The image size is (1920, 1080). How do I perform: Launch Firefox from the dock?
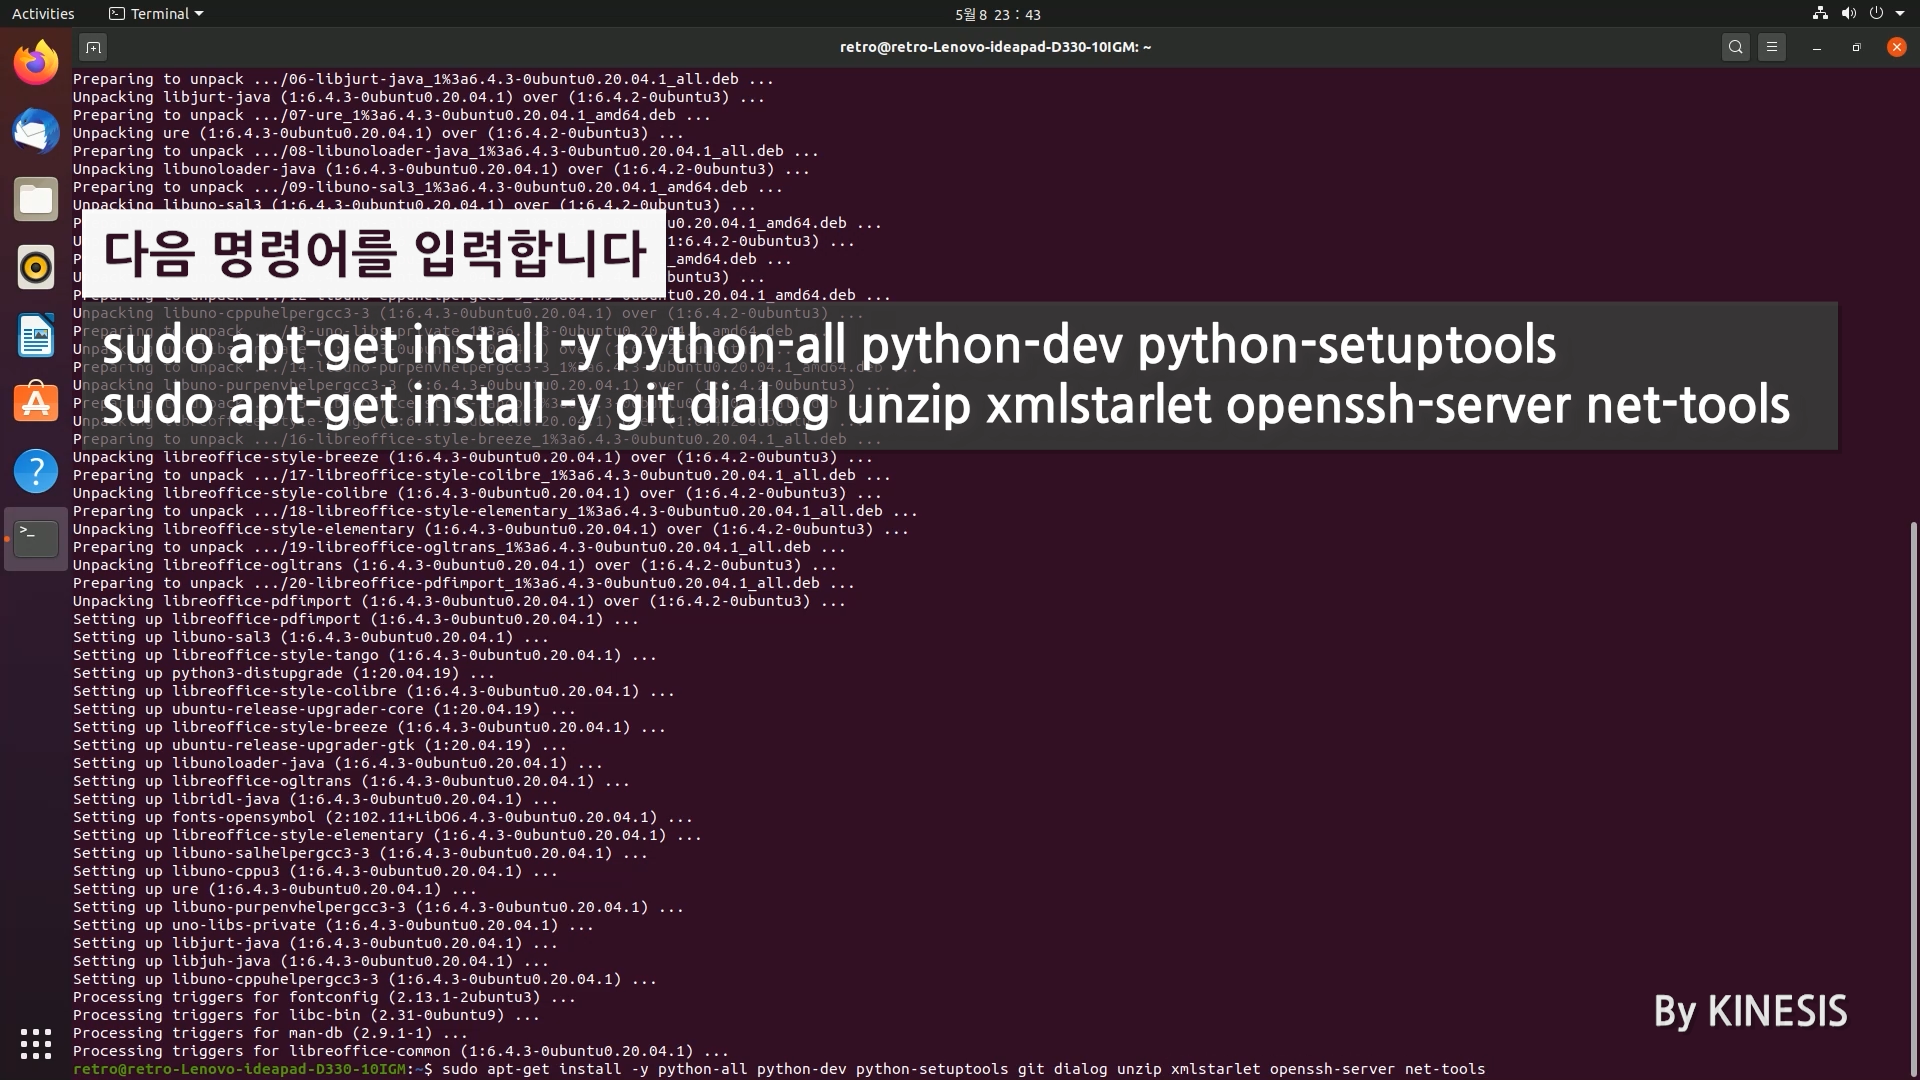pyautogui.click(x=36, y=64)
